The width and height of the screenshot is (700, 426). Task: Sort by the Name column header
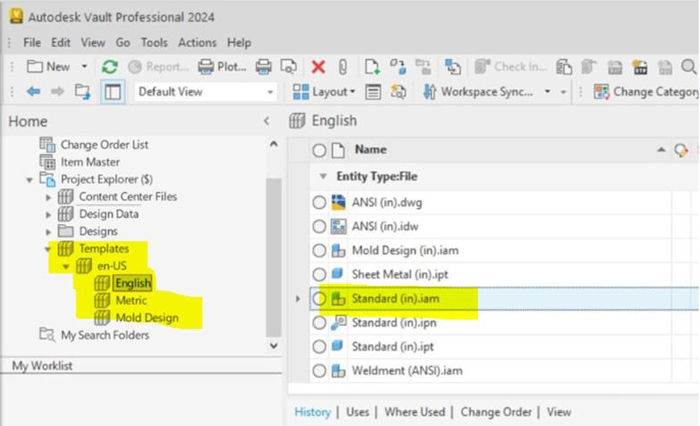pos(371,150)
